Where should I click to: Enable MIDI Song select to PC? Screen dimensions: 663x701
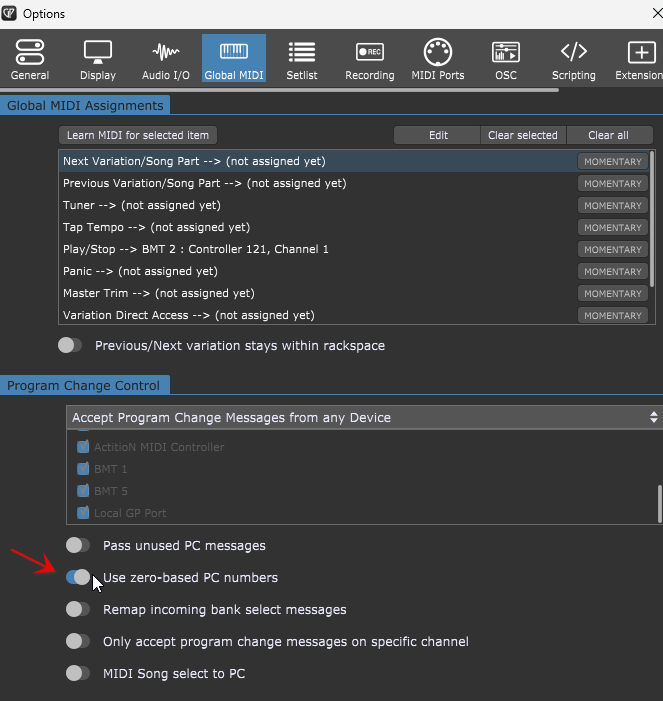78,673
